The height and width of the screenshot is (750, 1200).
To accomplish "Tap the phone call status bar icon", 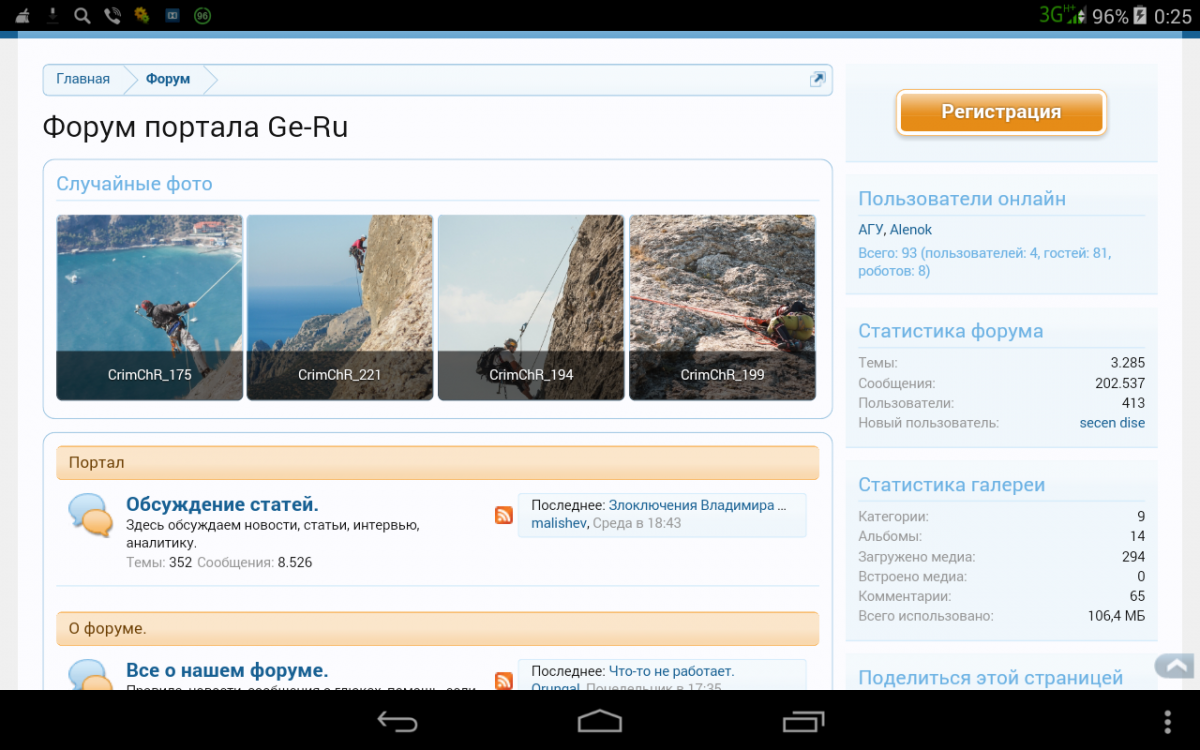I will (112, 15).
